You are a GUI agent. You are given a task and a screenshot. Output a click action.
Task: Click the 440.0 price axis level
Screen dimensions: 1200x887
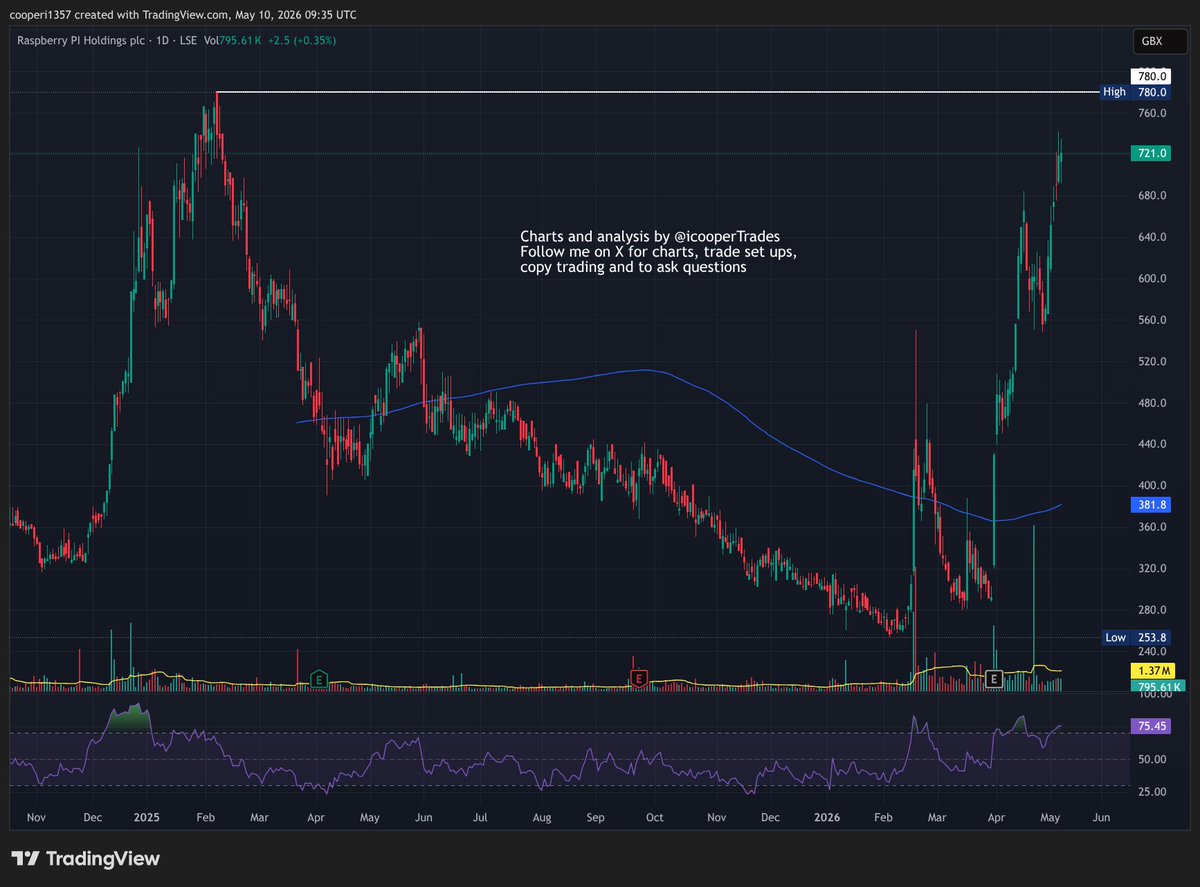(x=1151, y=444)
